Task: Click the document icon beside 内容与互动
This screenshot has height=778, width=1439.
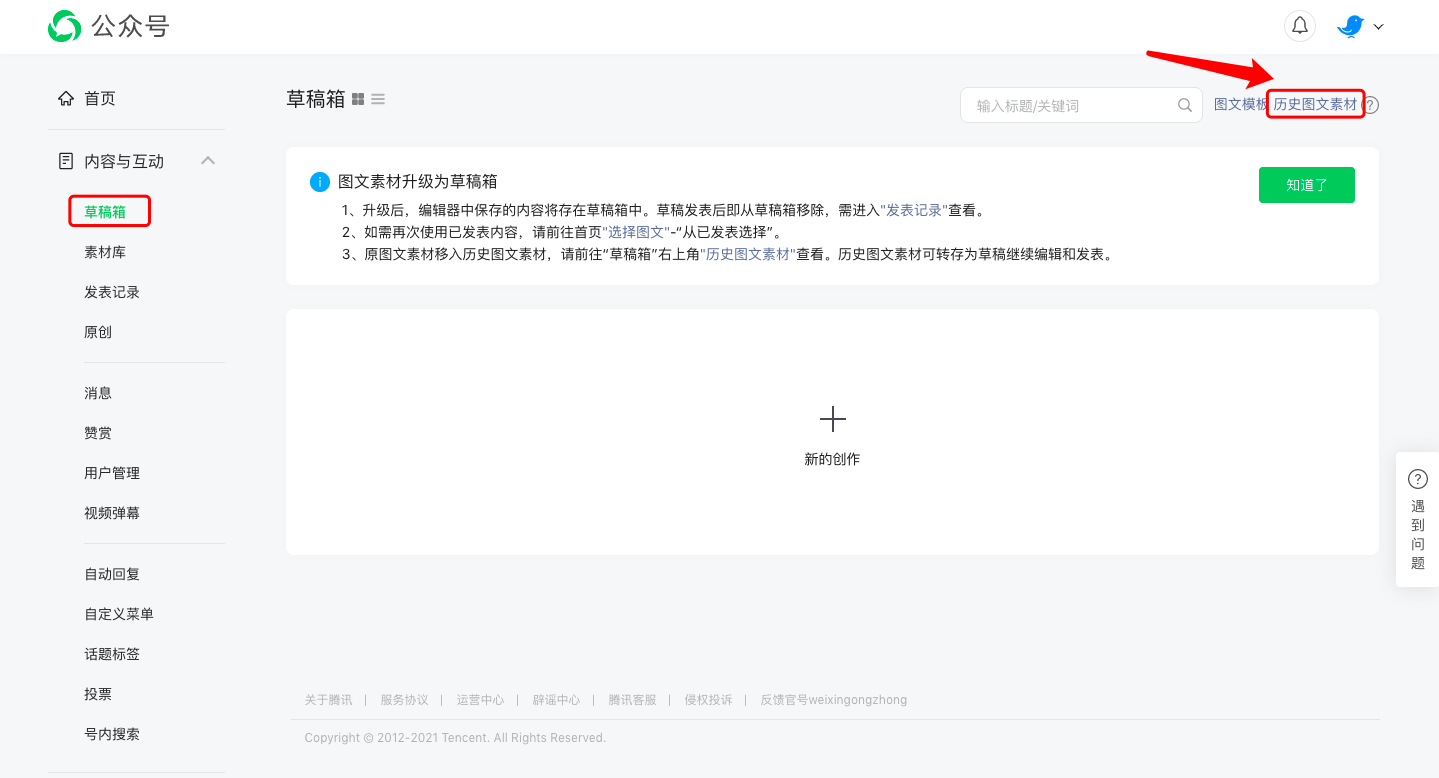Action: [64, 160]
